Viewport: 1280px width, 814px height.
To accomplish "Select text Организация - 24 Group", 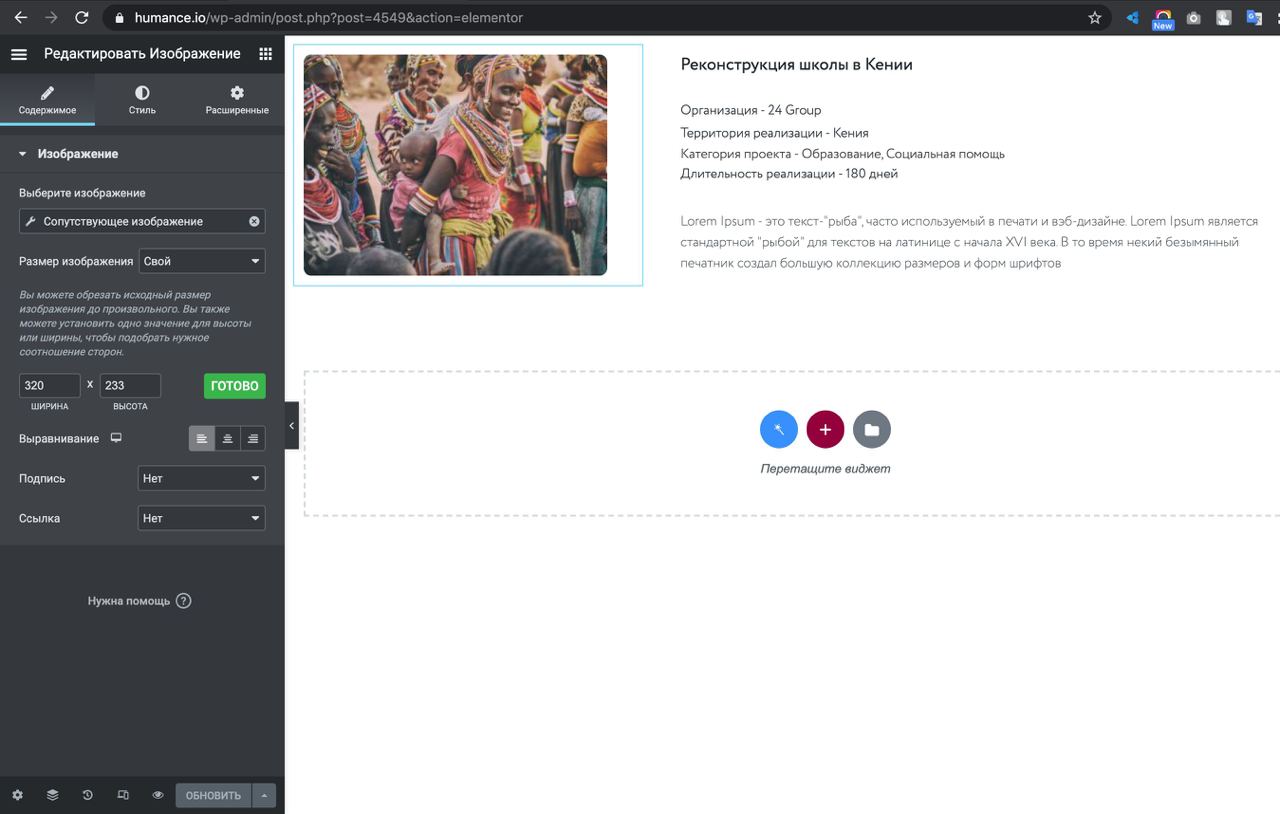I will click(x=750, y=110).
